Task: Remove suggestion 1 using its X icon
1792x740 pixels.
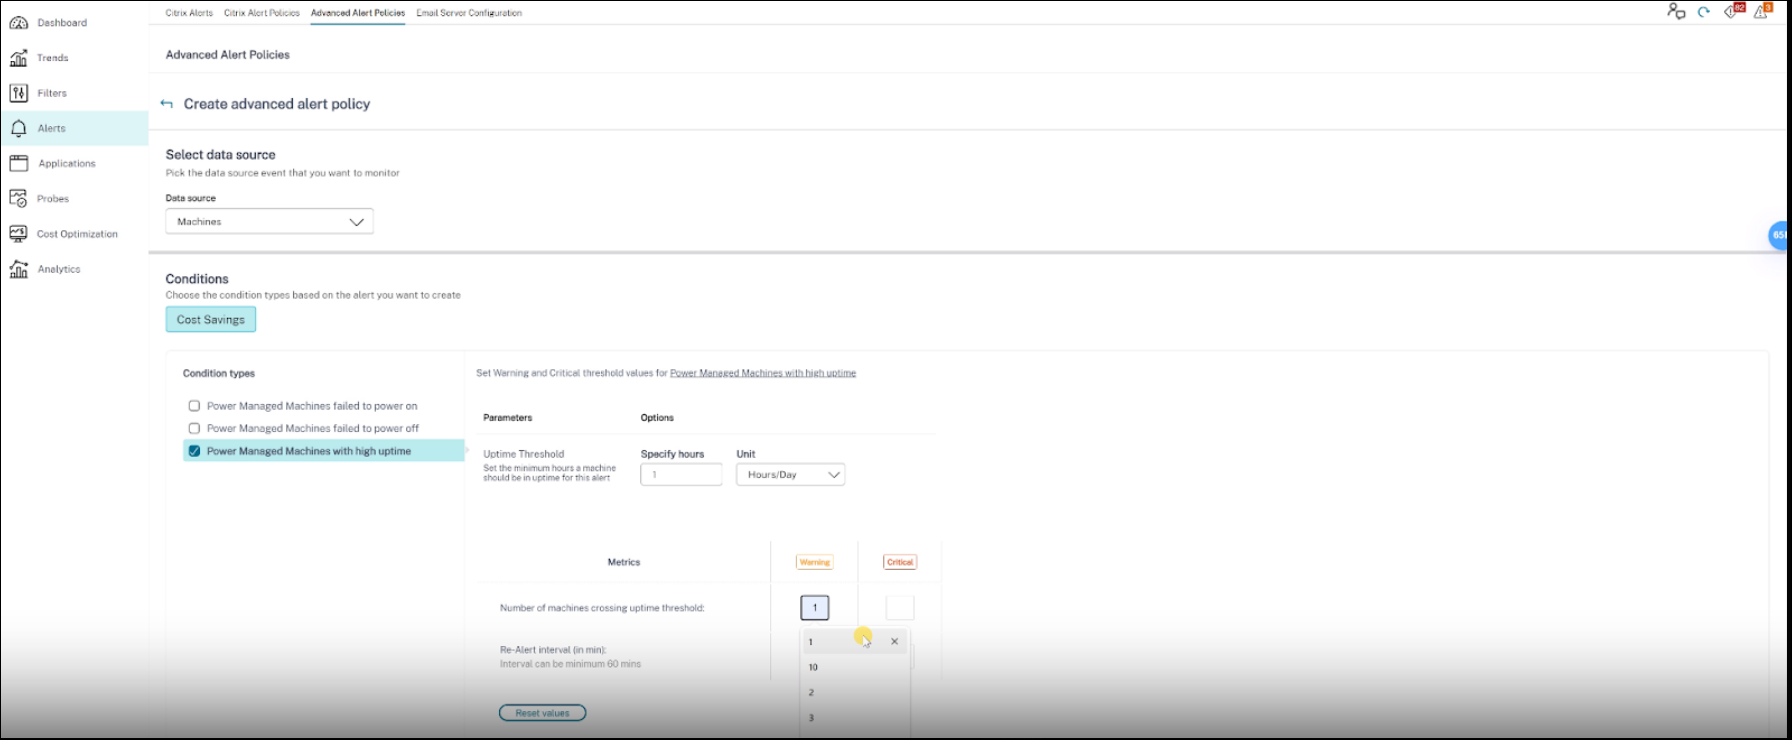Action: pyautogui.click(x=894, y=641)
